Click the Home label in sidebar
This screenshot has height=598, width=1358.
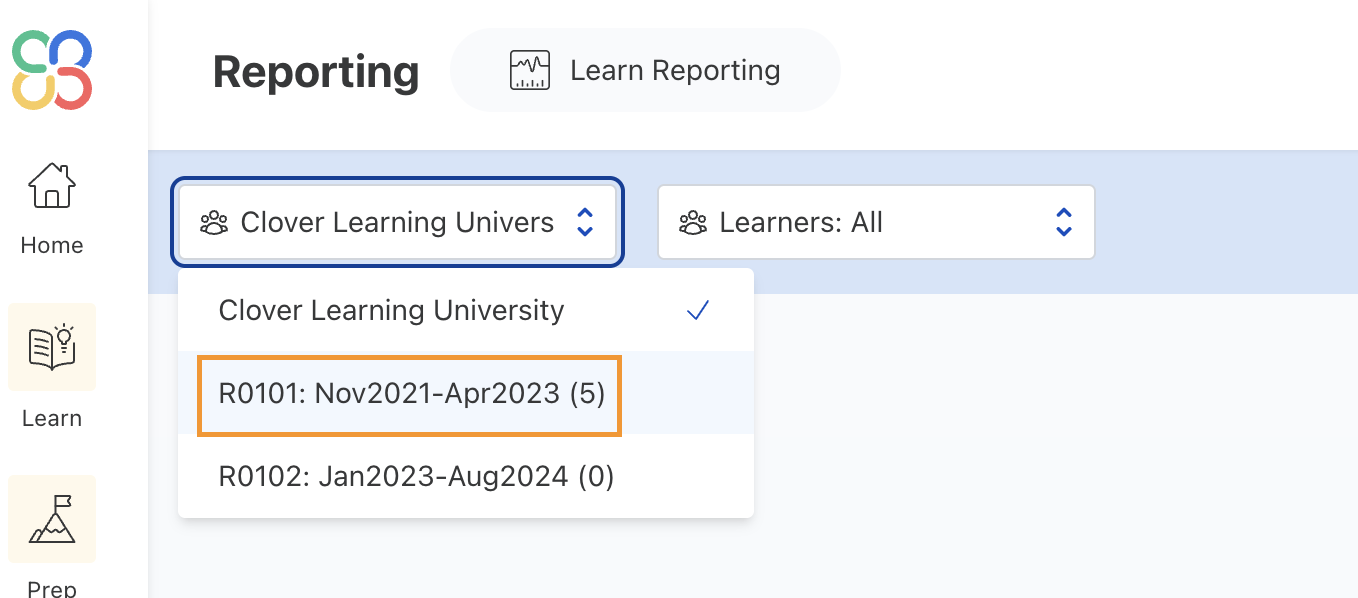point(52,245)
